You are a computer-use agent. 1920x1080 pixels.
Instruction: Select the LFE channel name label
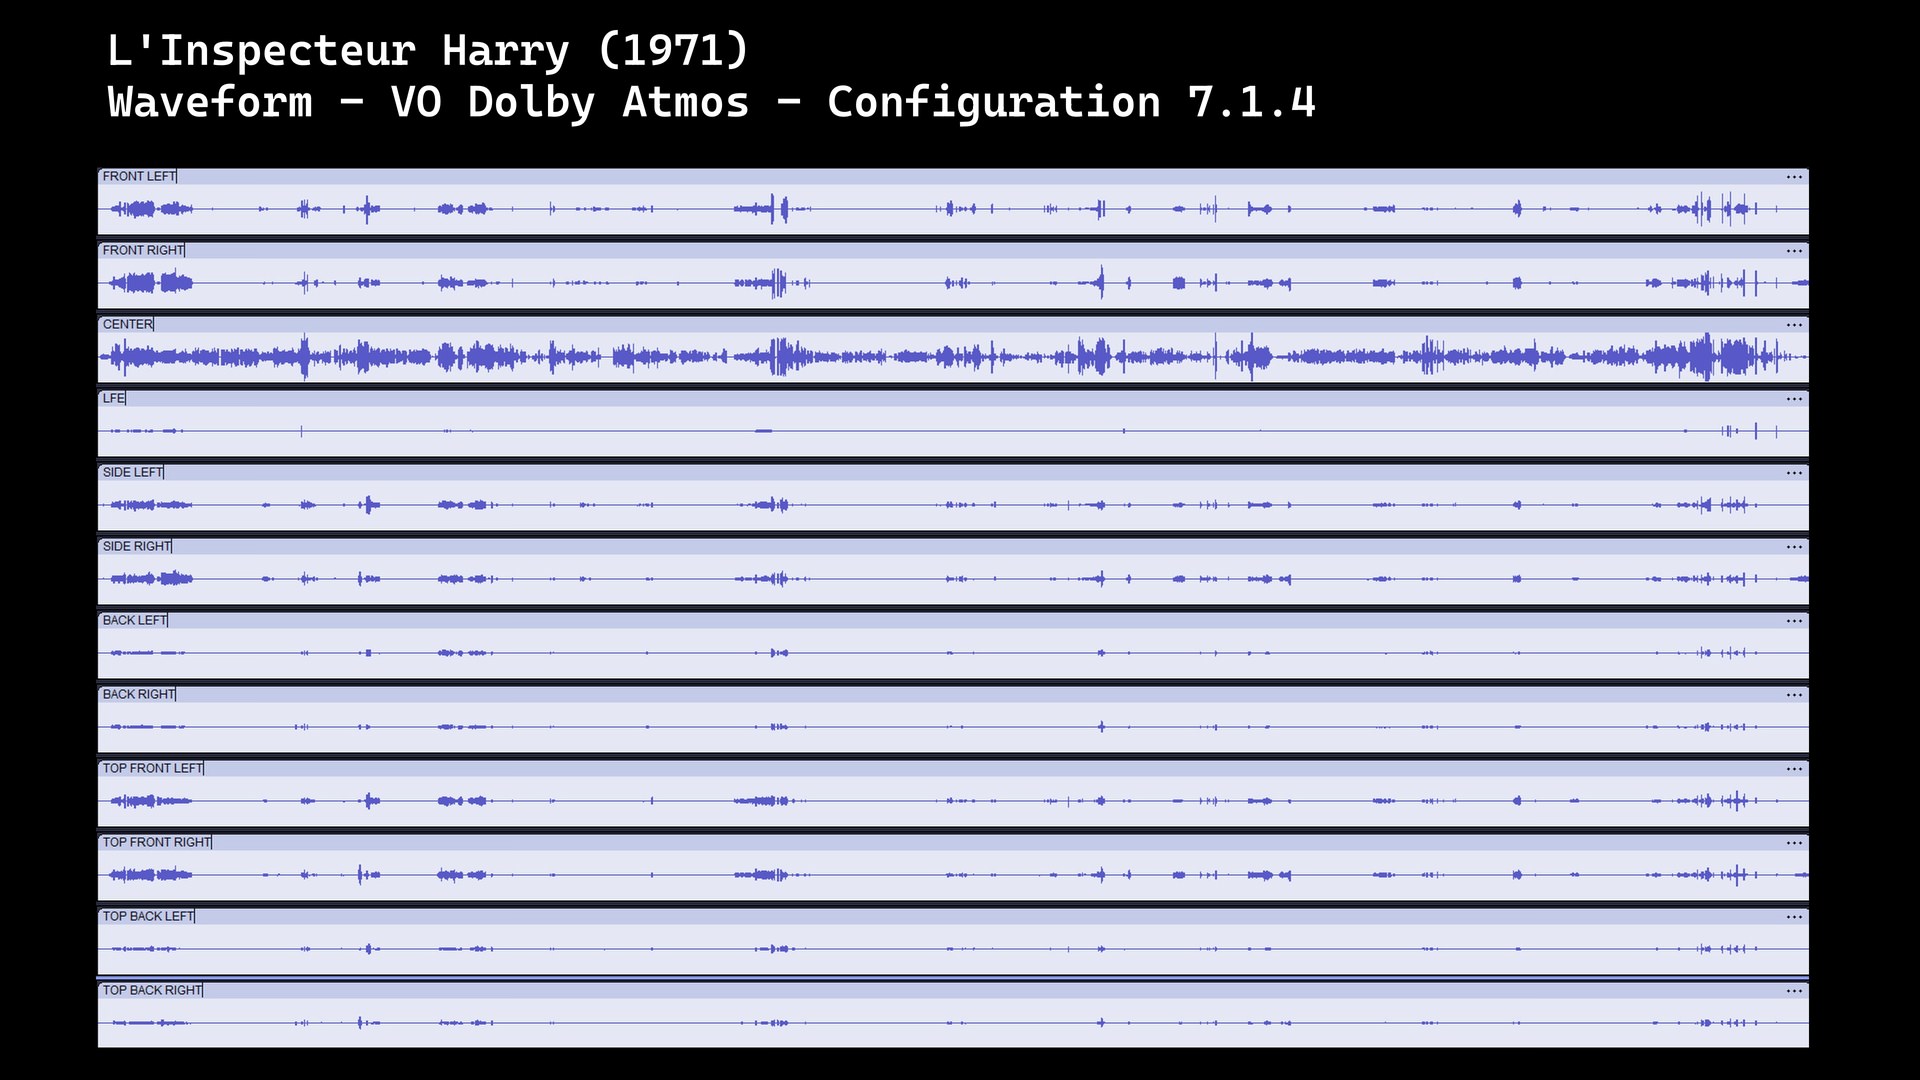tap(112, 398)
